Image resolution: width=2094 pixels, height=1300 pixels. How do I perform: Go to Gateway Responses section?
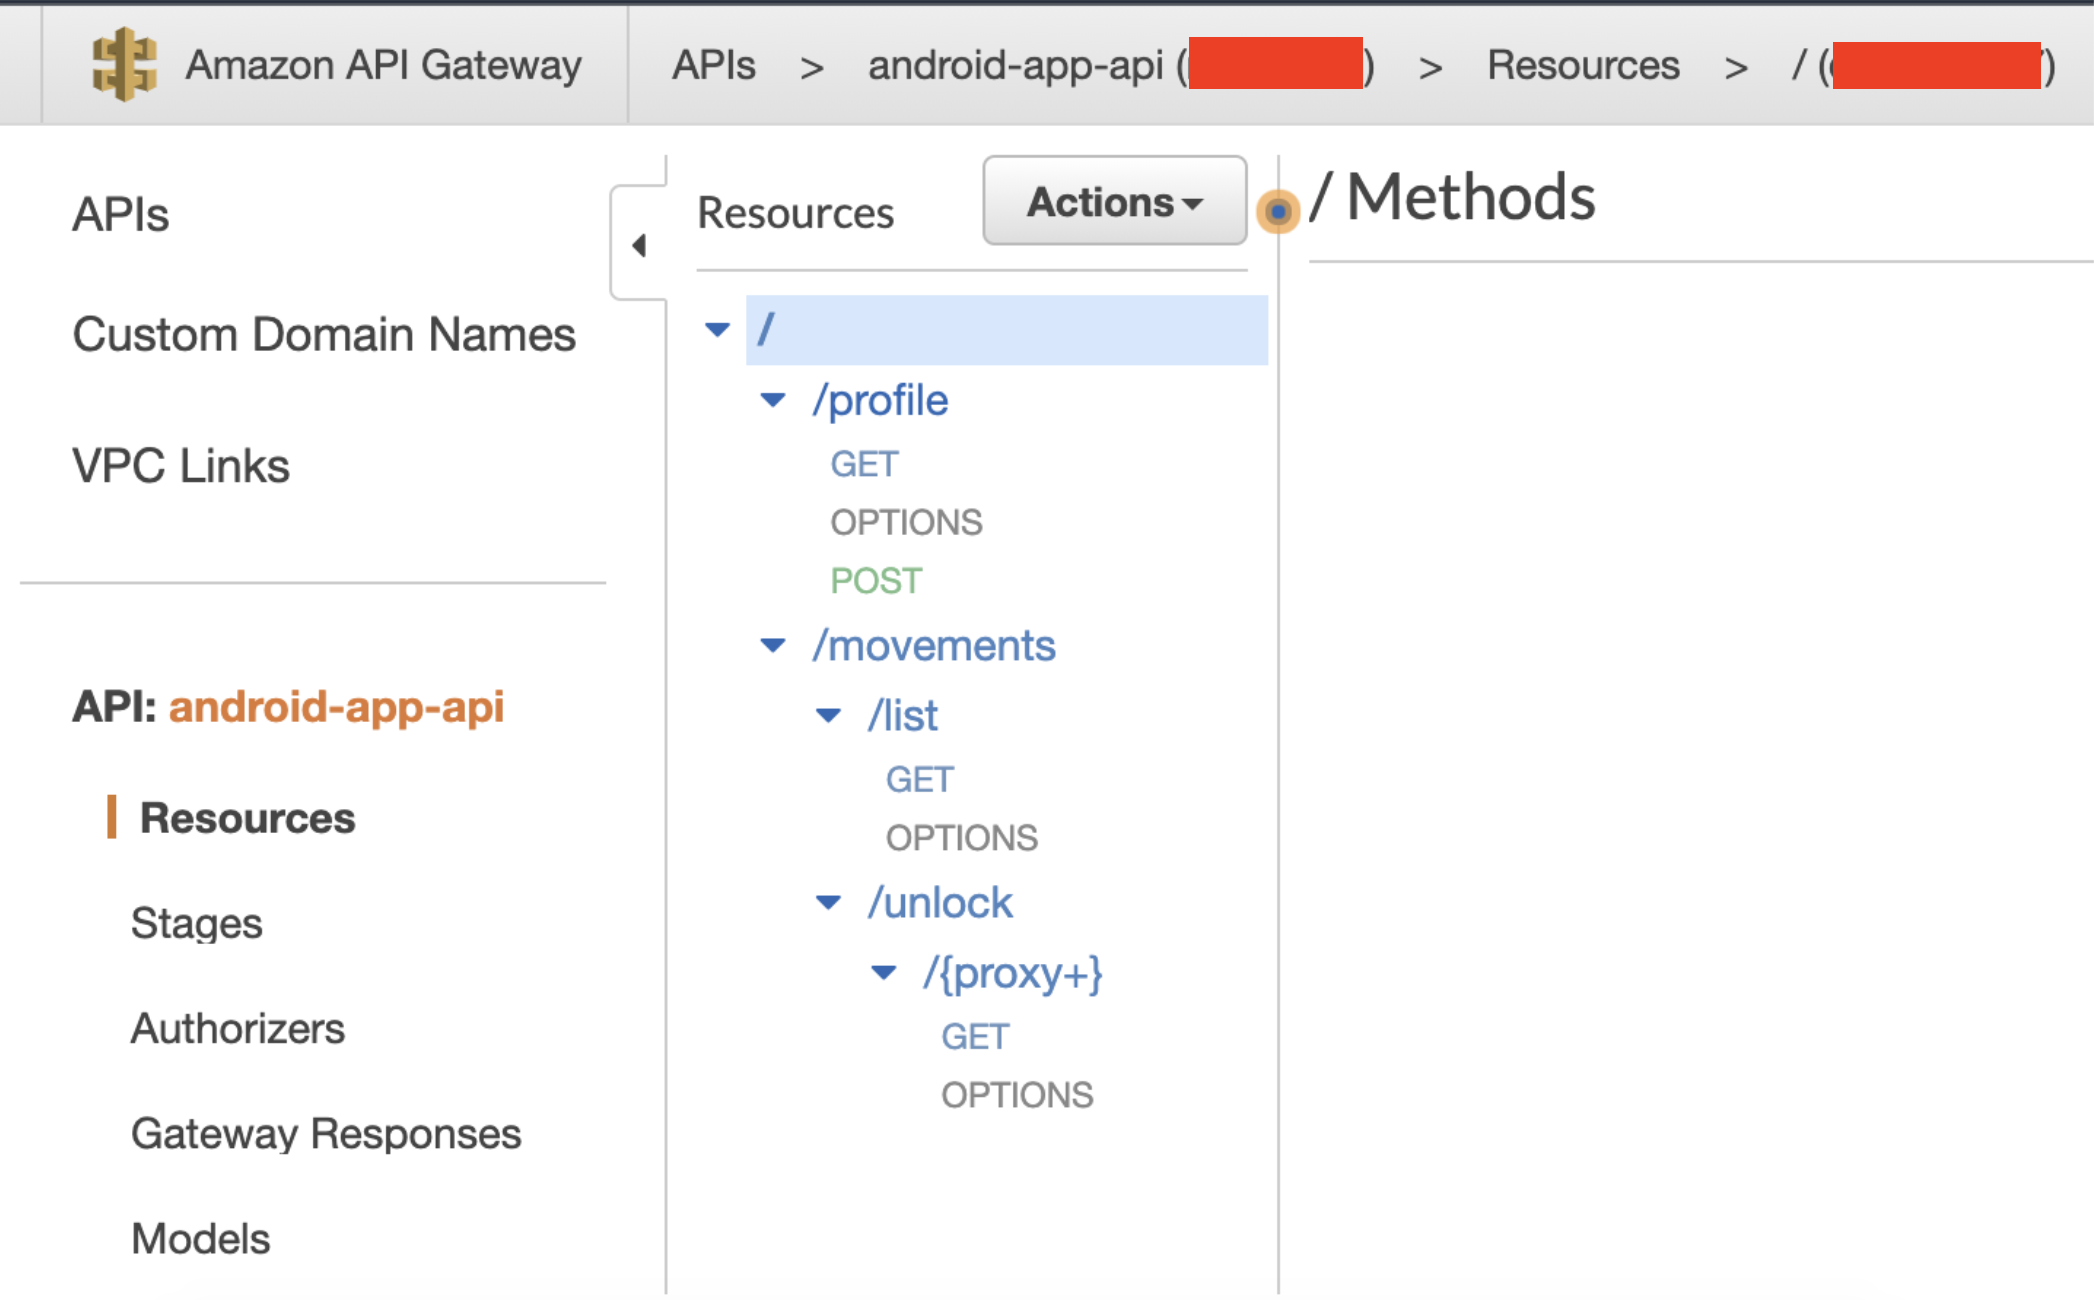(x=326, y=1133)
